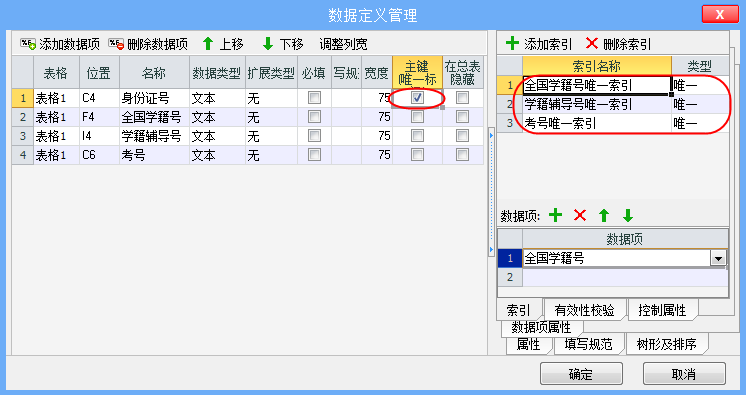Toggle hide-in-summary checkbox for 全国学籍号
Viewport: 746px width, 395px height.
(462, 117)
